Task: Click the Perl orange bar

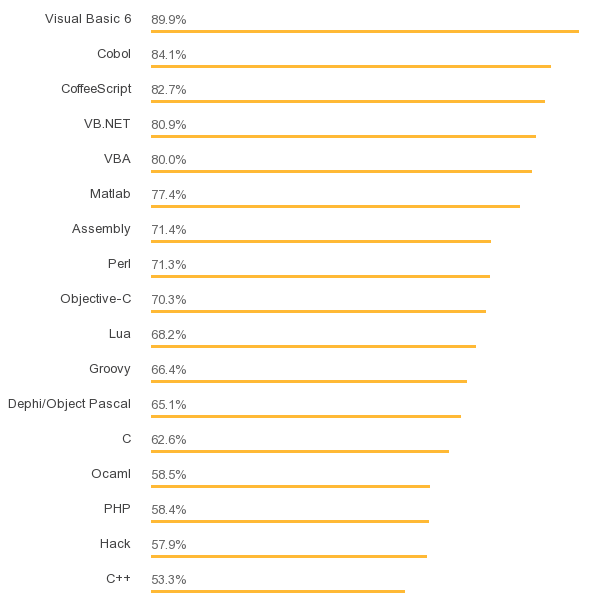Action: 320,276
